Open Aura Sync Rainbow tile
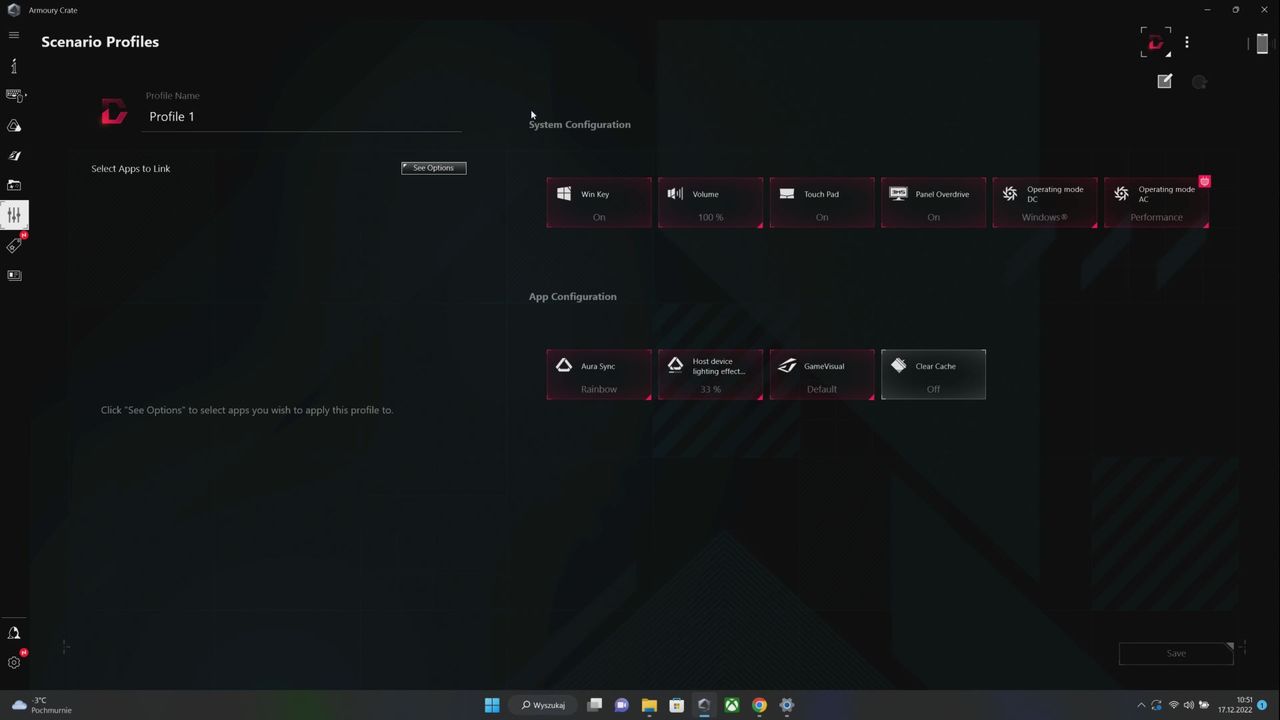 click(599, 375)
